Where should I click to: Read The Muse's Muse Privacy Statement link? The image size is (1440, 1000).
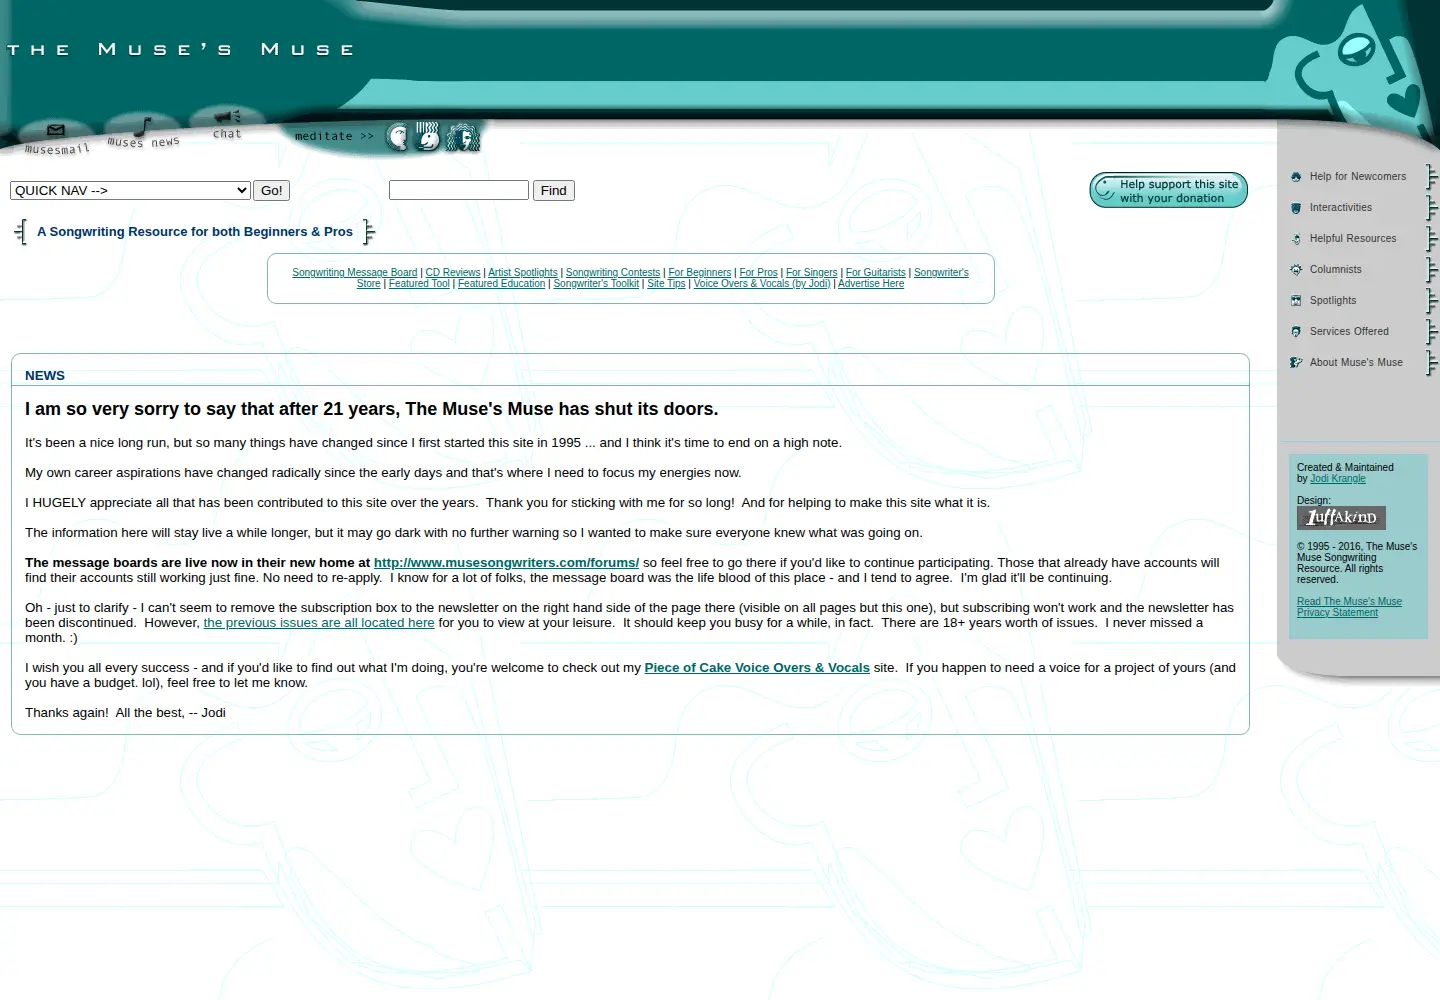(x=1349, y=607)
